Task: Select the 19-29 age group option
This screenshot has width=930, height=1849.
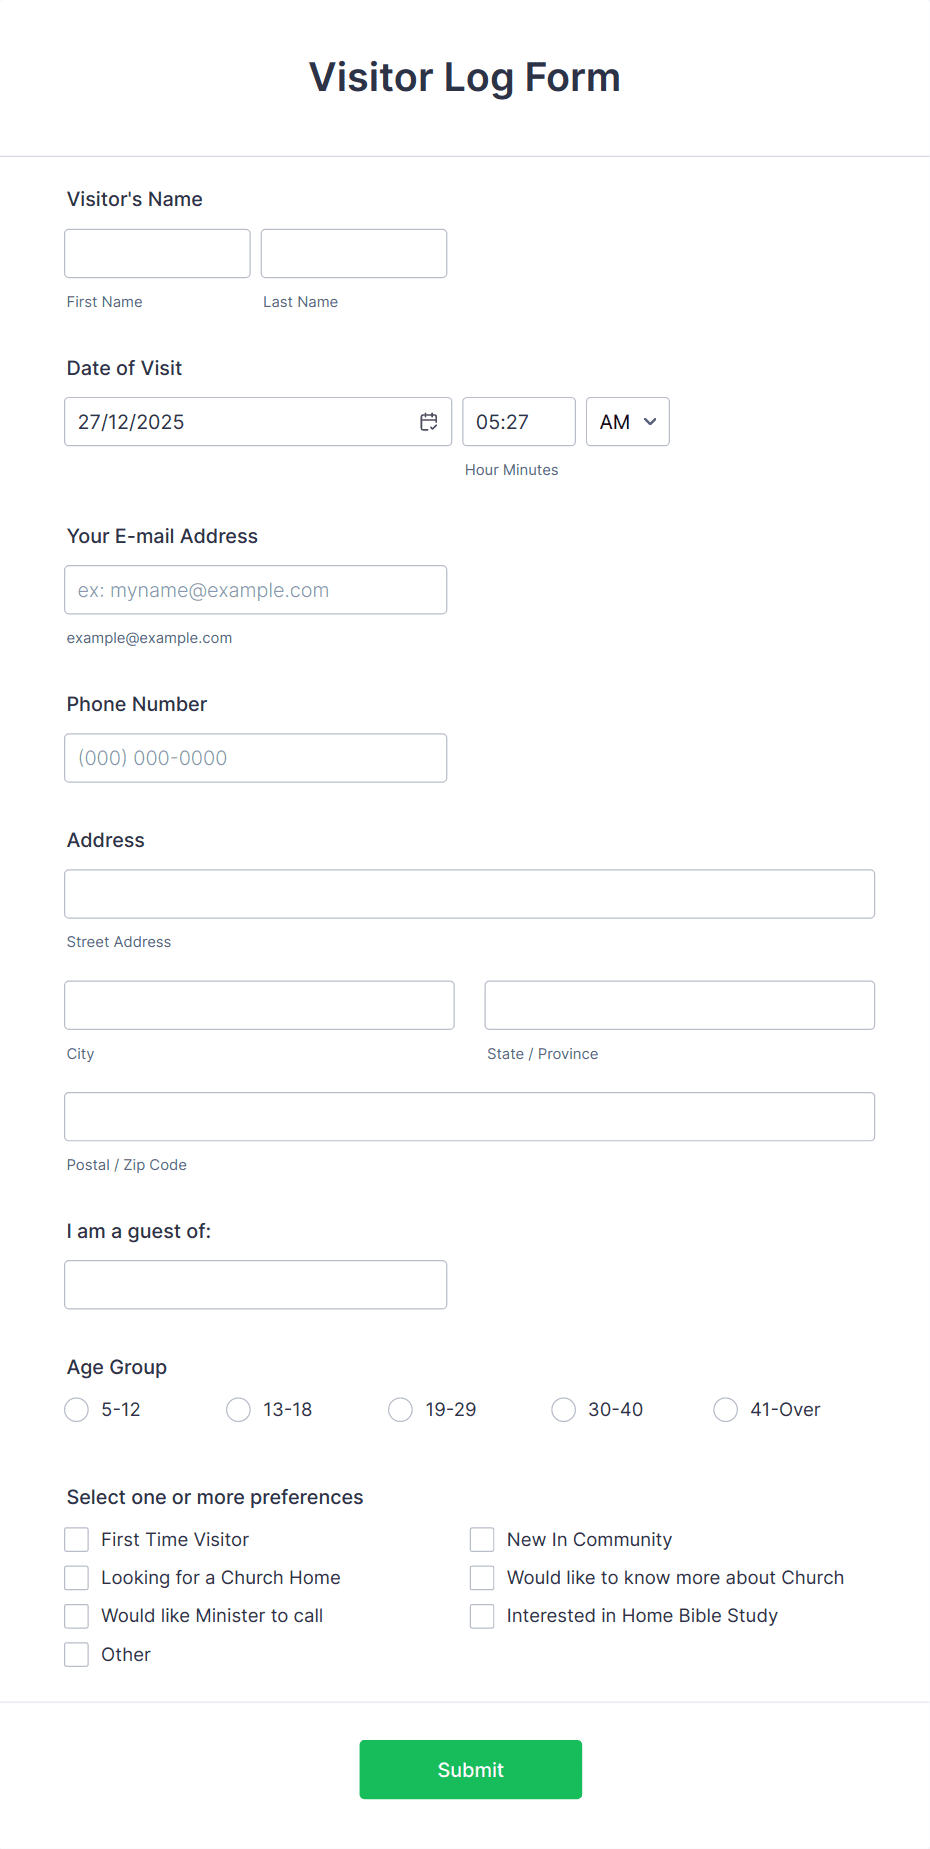Action: (x=400, y=1409)
